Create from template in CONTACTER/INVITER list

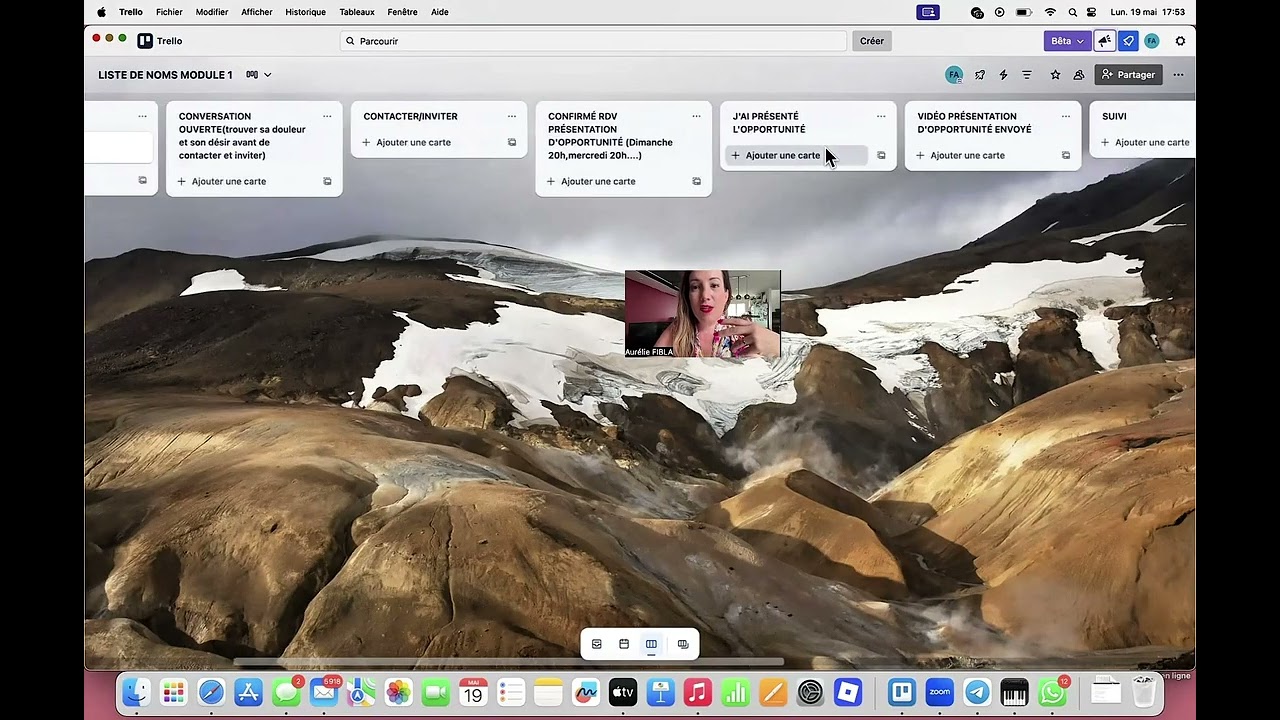[x=512, y=142]
